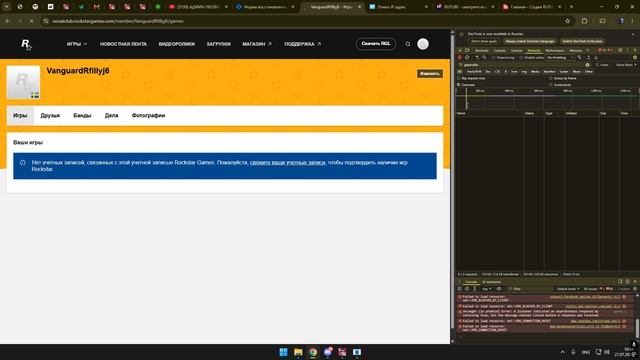The image size is (640, 360).
Task: Switch to the Банды profile tab
Action: click(82, 116)
